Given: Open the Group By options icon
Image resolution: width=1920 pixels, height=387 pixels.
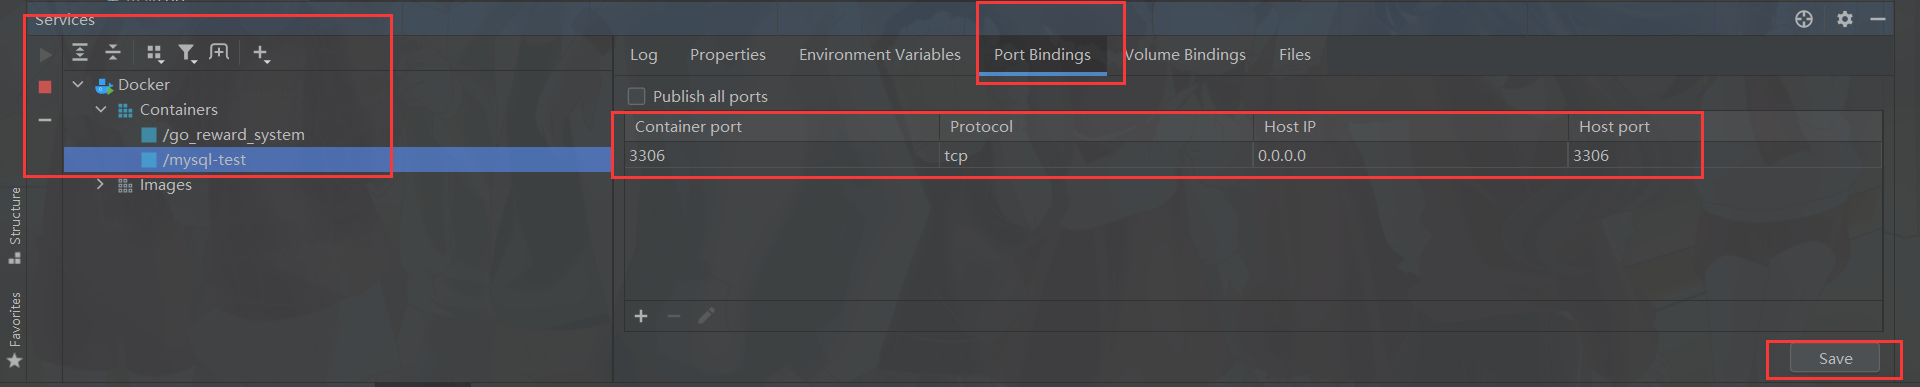Looking at the screenshot, I should click(x=155, y=53).
